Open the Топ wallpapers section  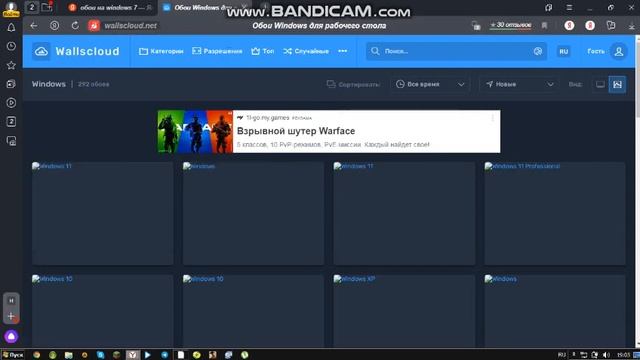coord(262,51)
